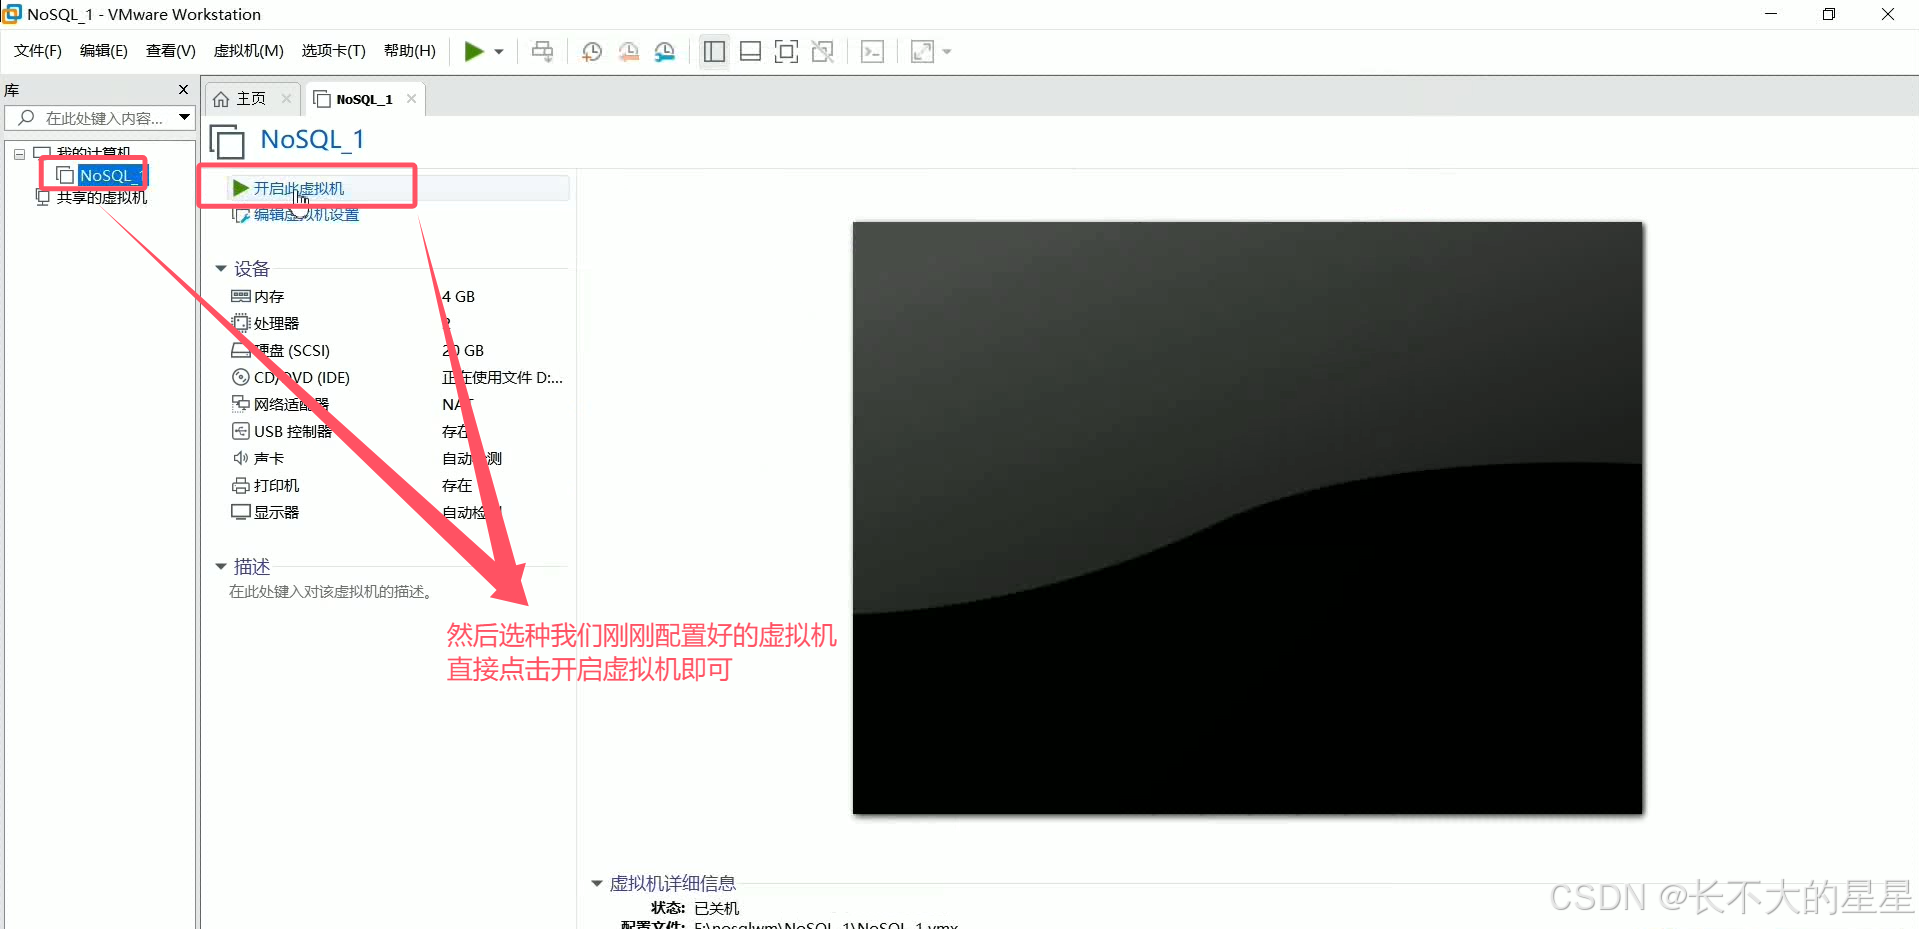Image resolution: width=1919 pixels, height=929 pixels.
Task: Collapse the 虚拟机详细信息 section
Action: point(597,883)
